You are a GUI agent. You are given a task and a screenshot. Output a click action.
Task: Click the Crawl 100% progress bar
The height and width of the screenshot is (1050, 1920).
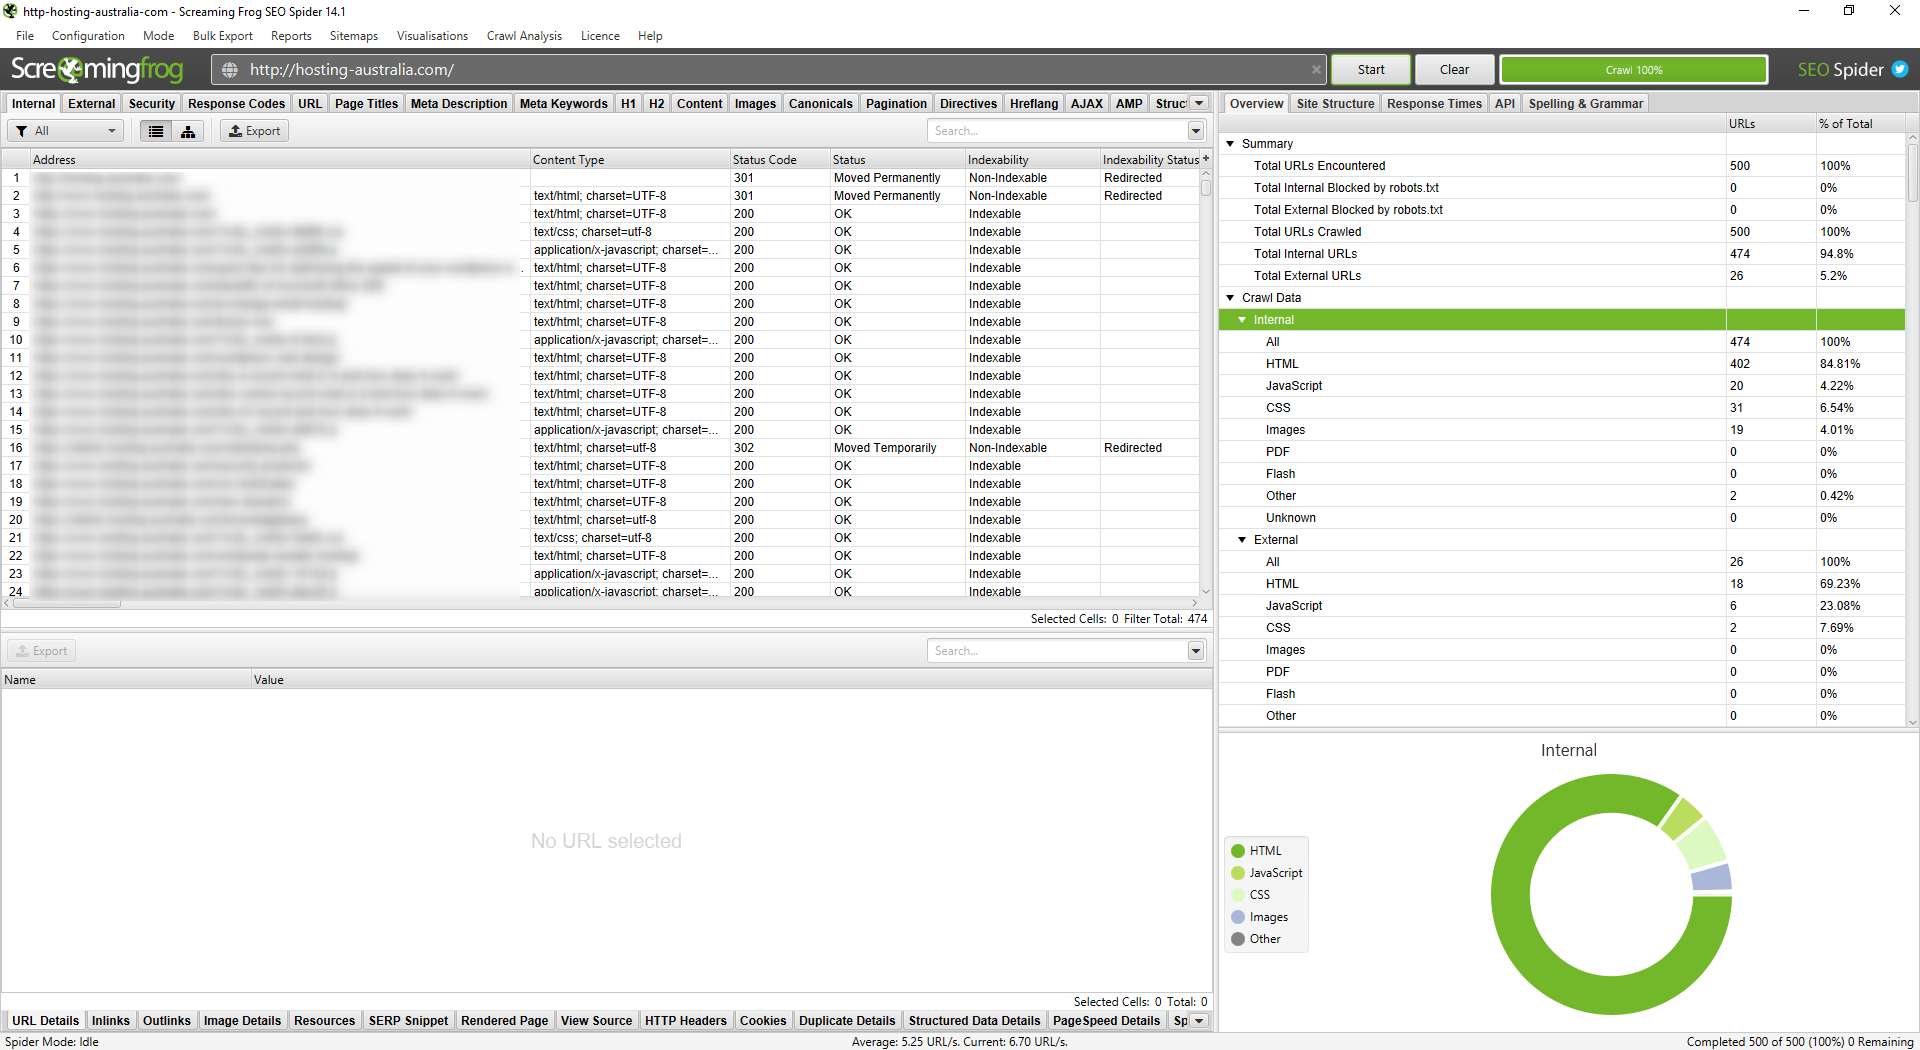[1634, 70]
